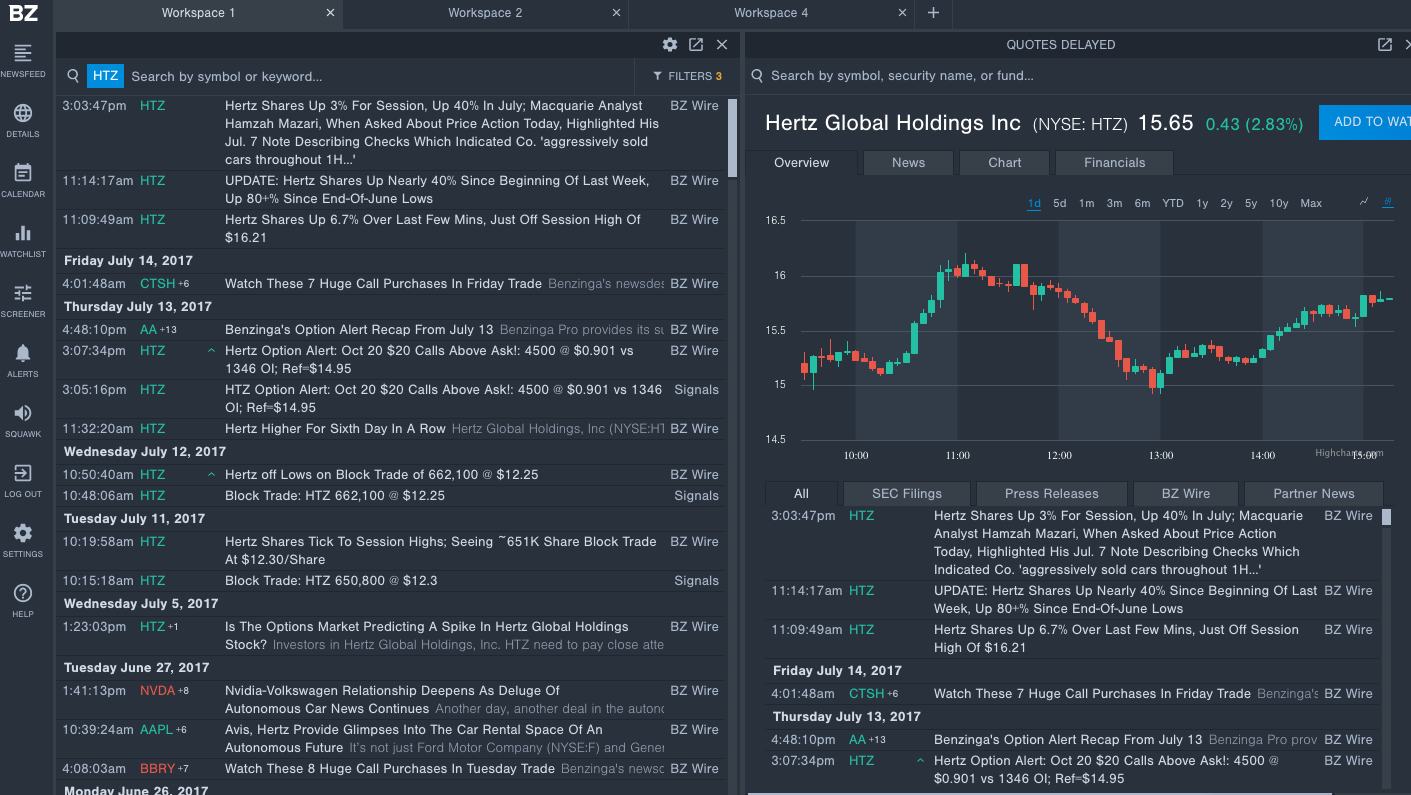Close the Workspace 2 tab

coord(617,13)
